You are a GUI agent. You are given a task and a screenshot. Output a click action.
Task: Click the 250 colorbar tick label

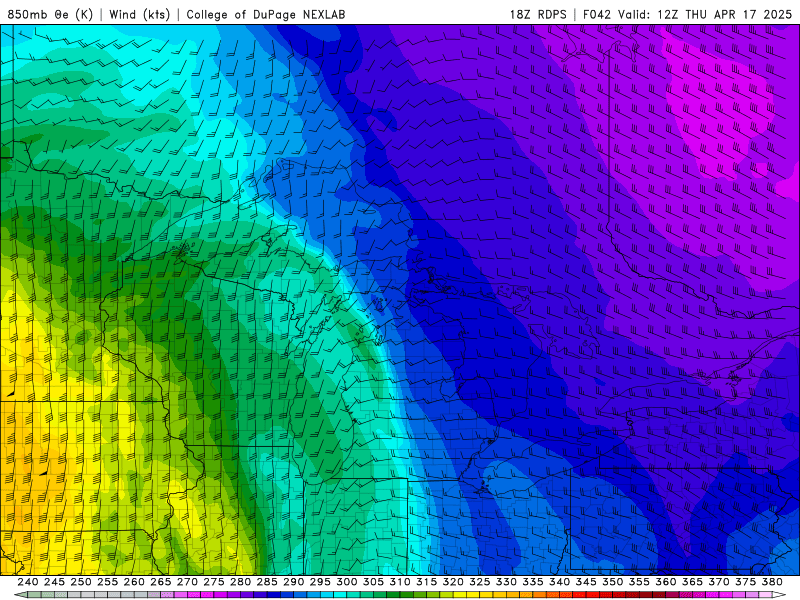click(x=81, y=582)
